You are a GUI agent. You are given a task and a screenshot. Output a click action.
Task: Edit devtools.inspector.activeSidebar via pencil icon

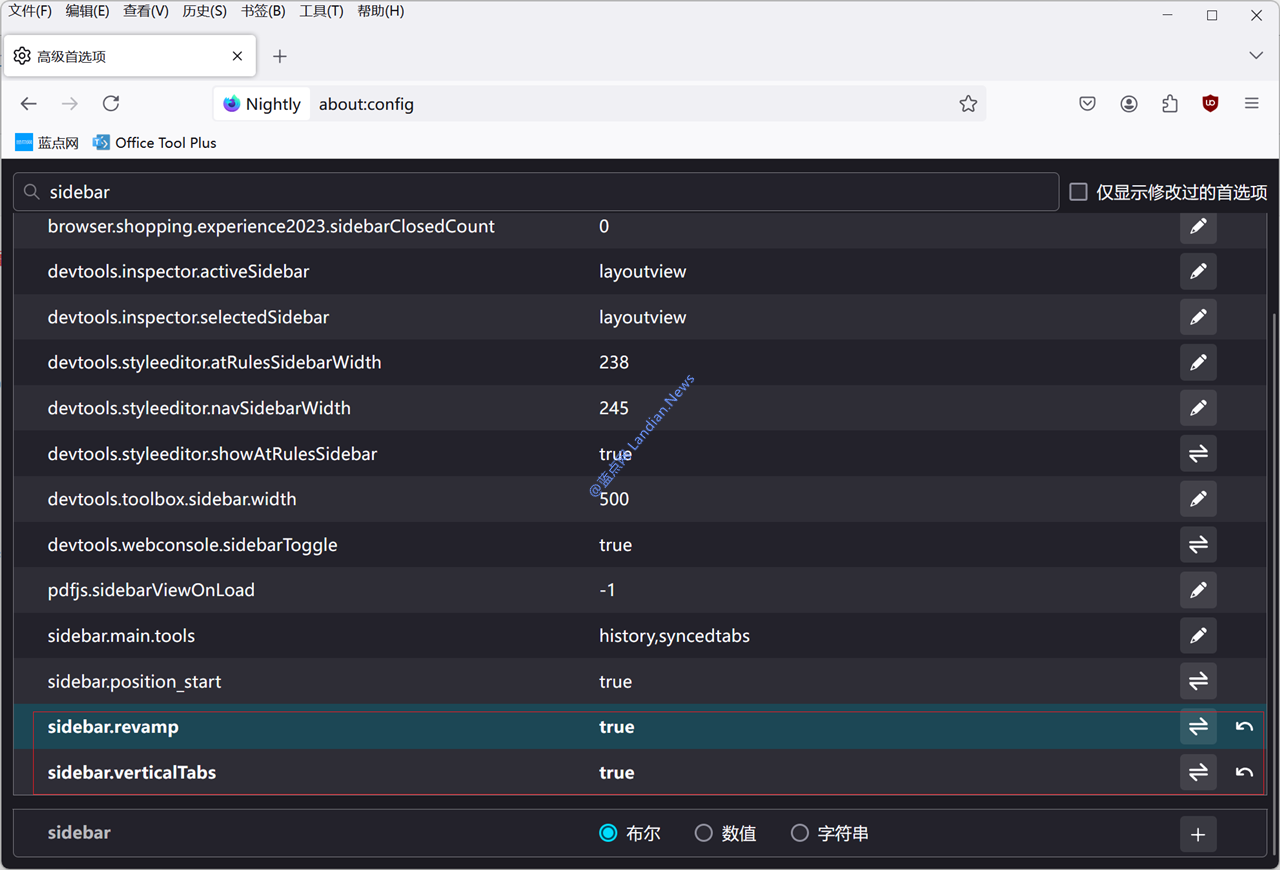(1198, 271)
